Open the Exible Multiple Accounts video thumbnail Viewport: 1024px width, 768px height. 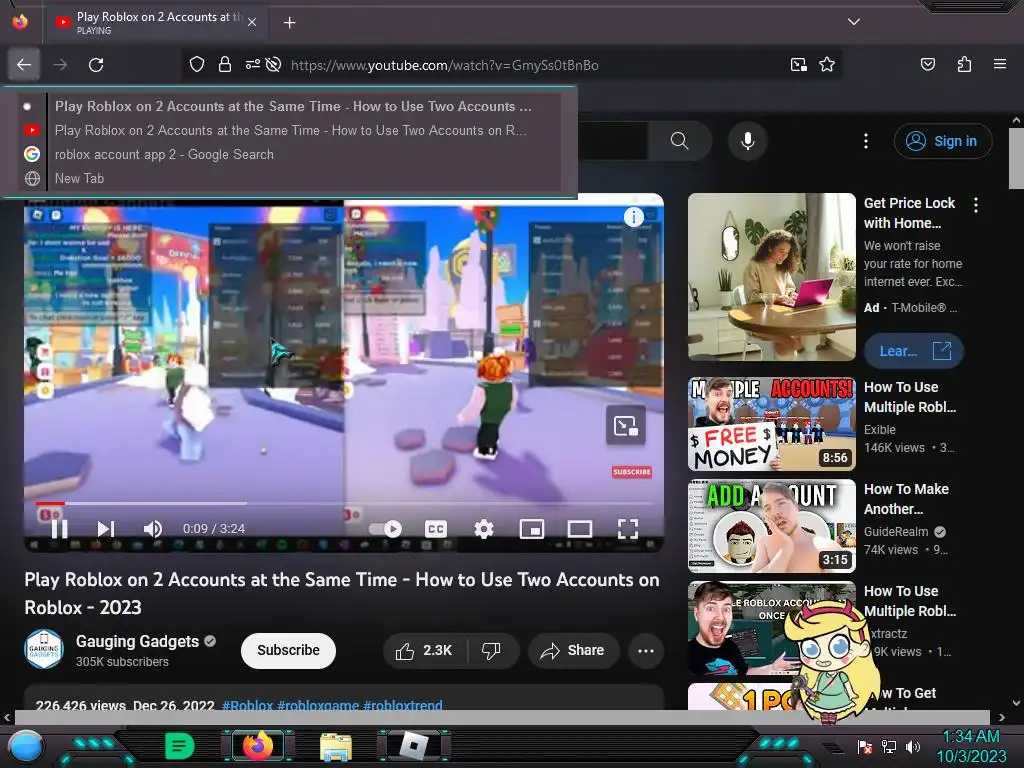coord(771,424)
